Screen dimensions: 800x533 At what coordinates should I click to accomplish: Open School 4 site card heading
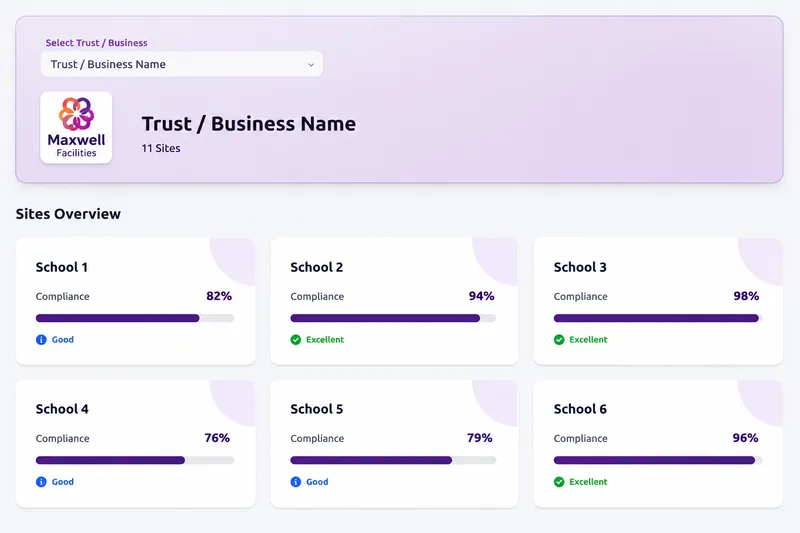[x=62, y=409]
